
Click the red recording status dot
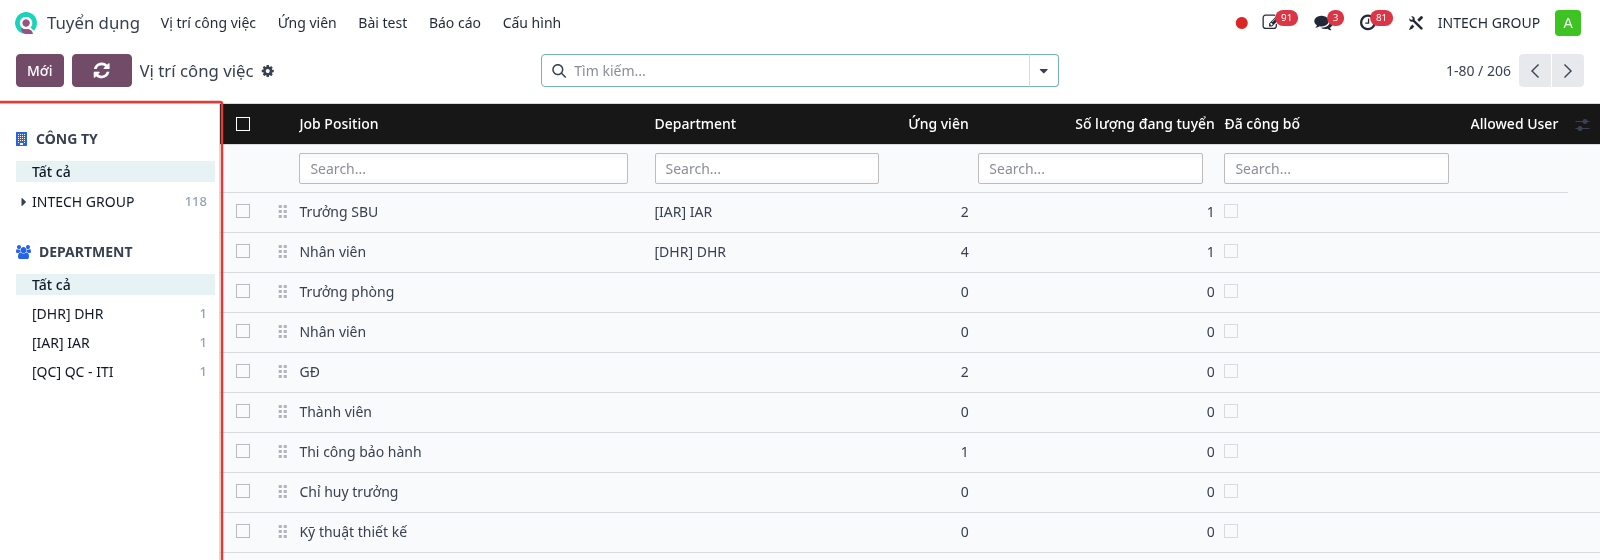[x=1241, y=23]
